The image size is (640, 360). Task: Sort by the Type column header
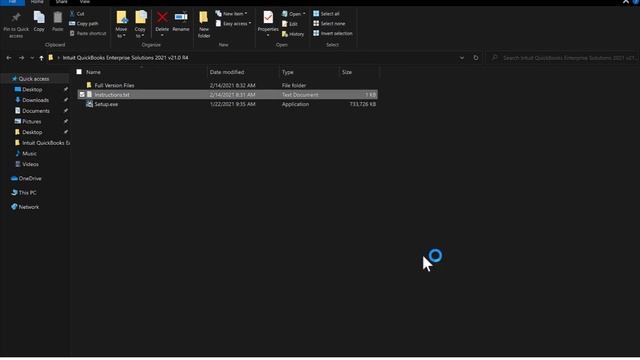click(288, 72)
